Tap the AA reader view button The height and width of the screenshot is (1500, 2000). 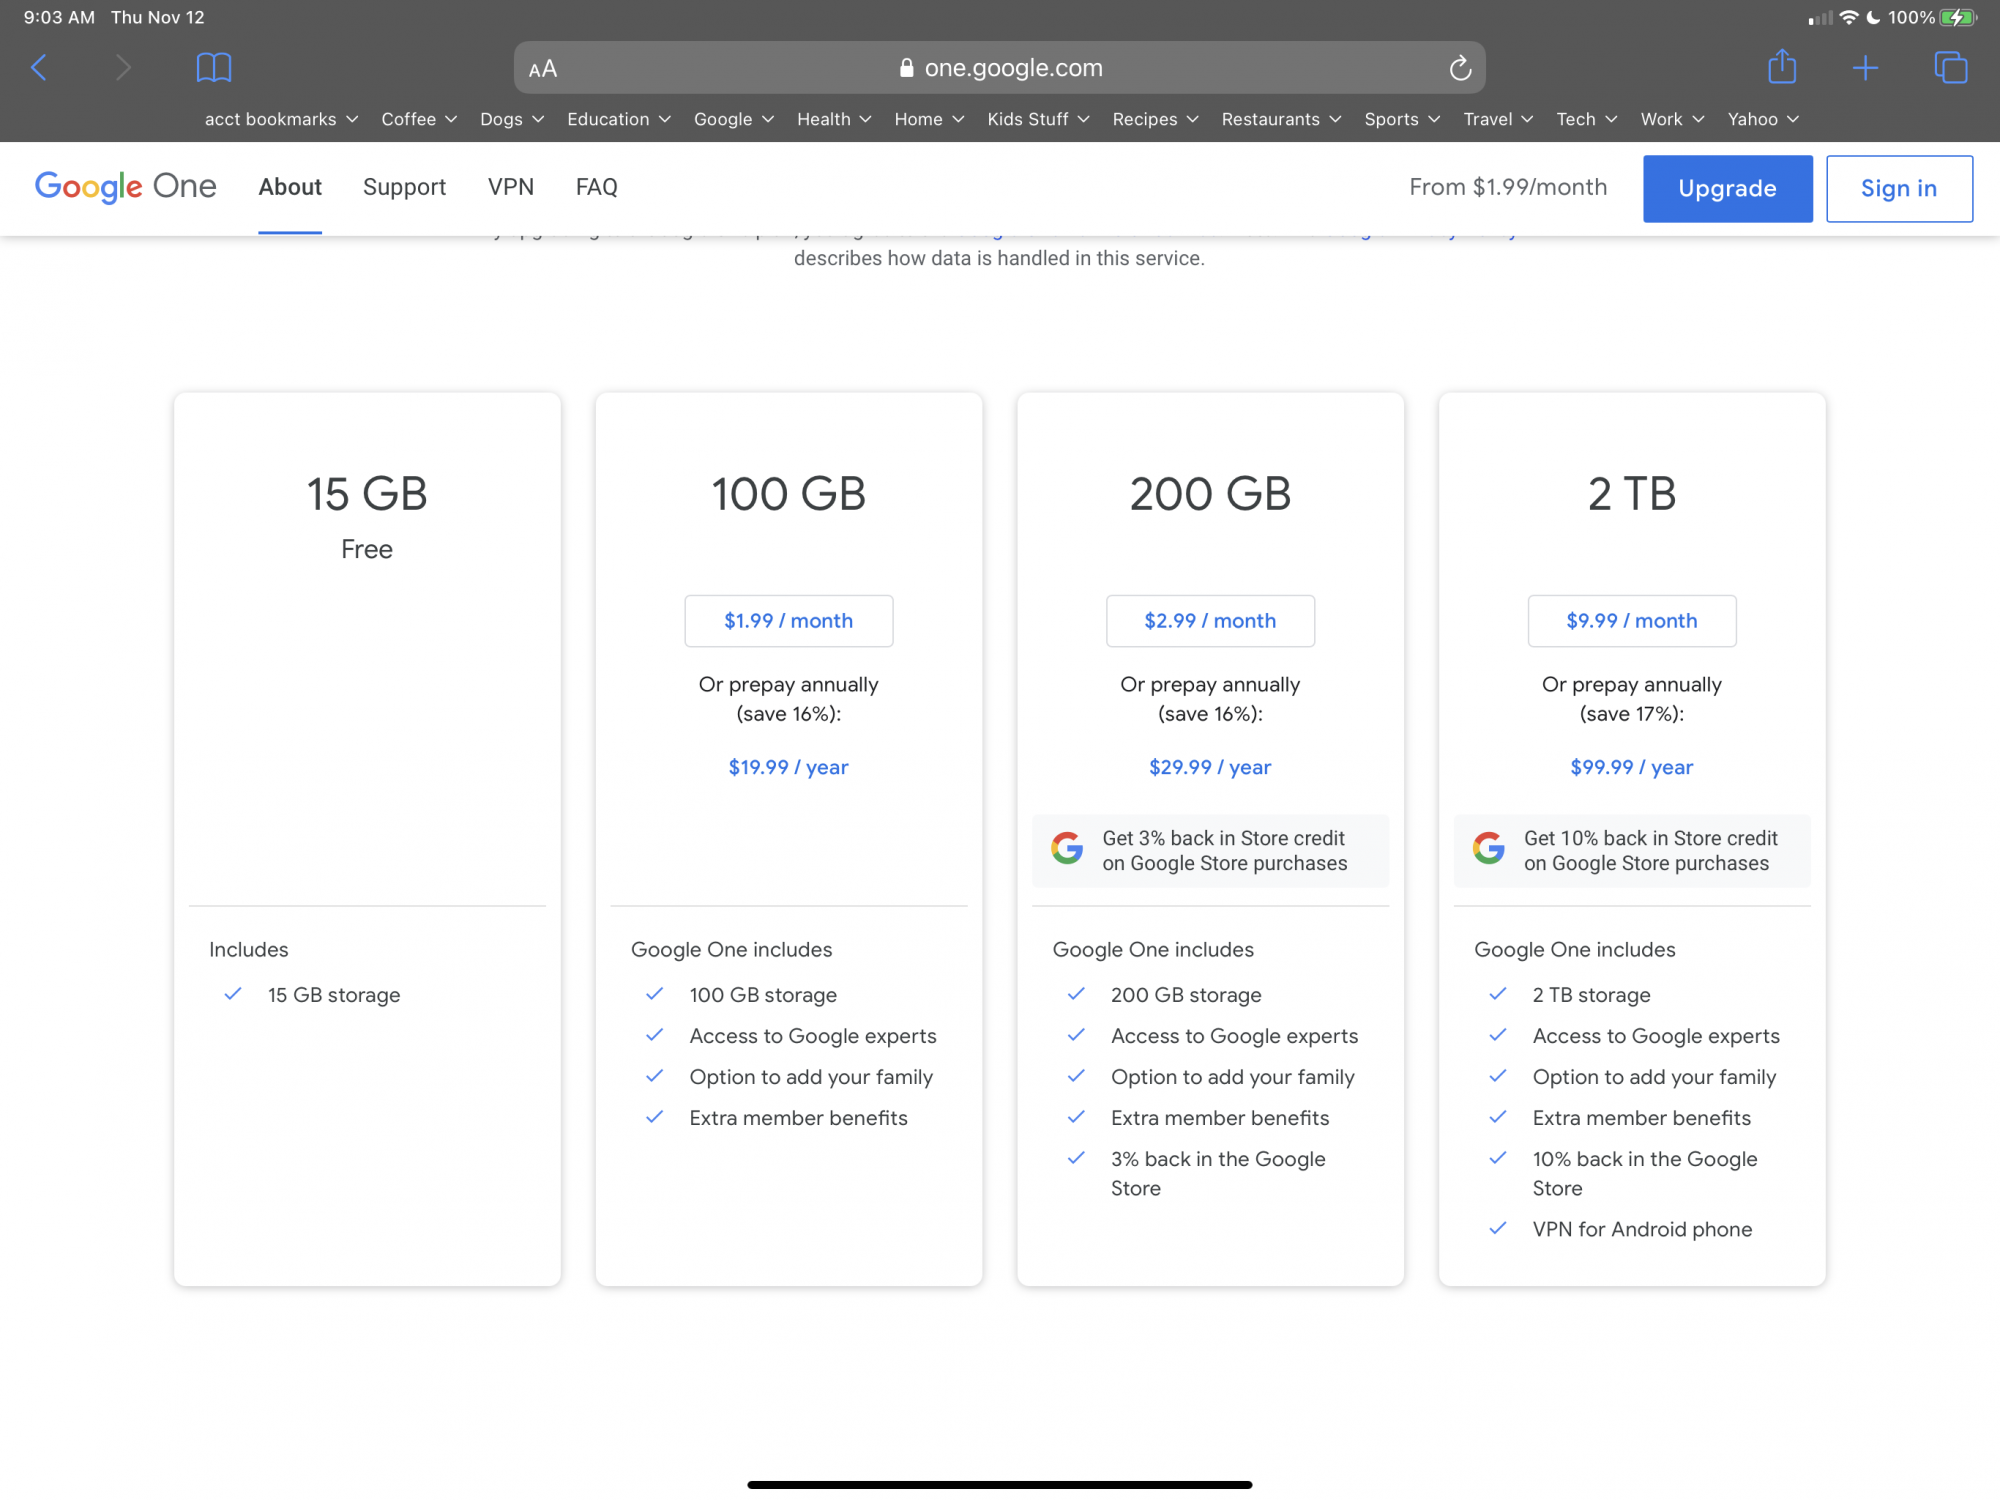543,69
